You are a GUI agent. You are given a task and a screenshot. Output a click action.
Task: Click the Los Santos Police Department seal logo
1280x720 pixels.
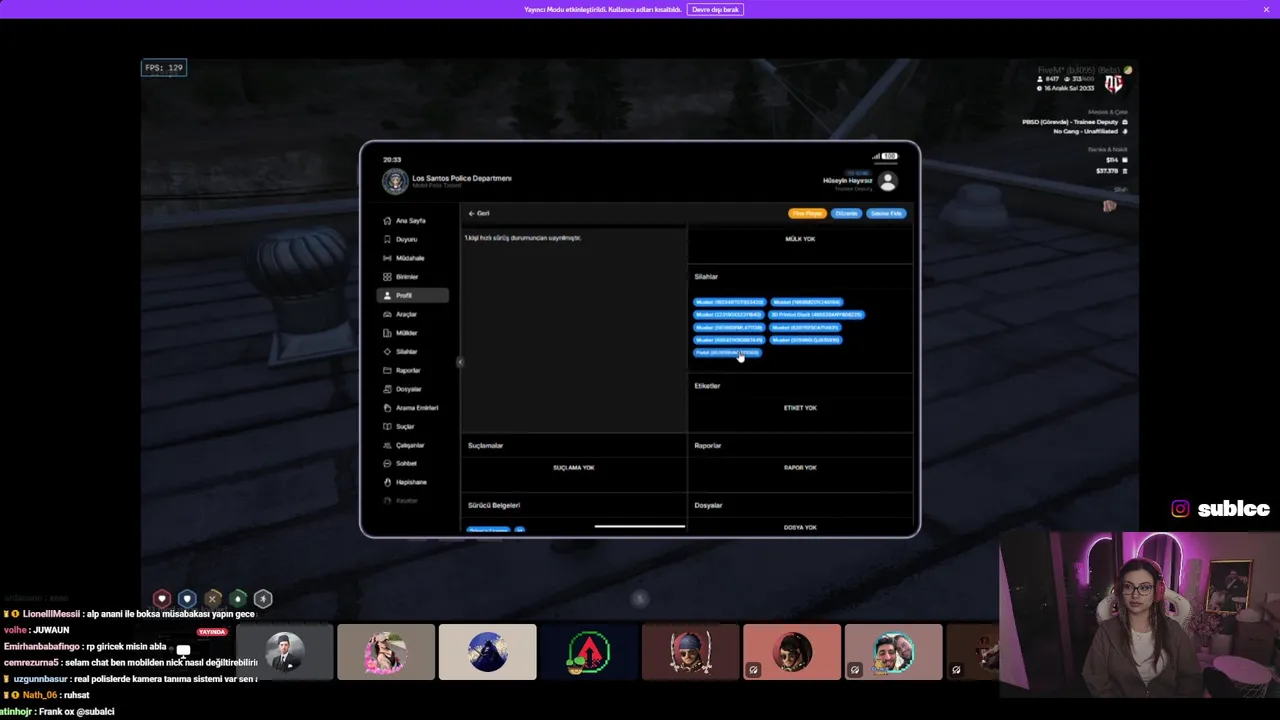pos(395,181)
